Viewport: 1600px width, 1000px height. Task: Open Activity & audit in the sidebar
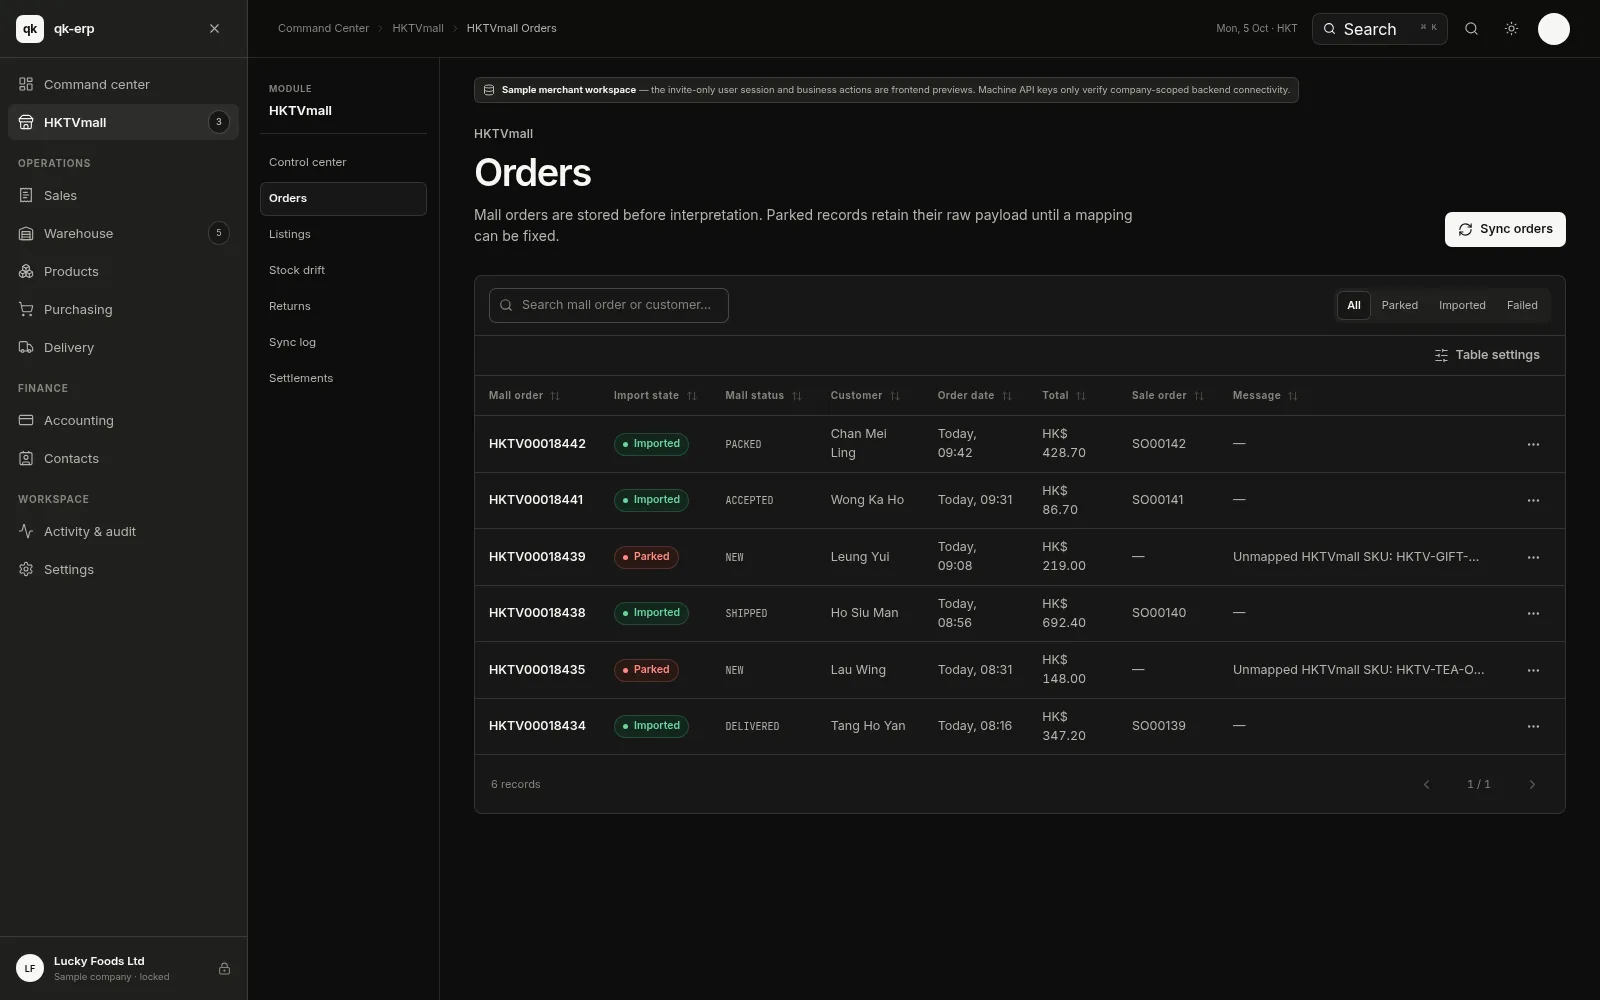tap(123, 531)
